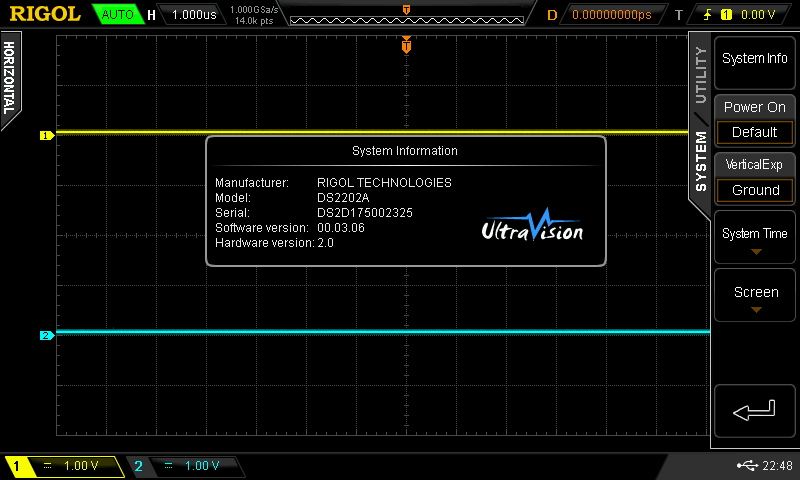Screen dimensions: 800x480
Task: Click the AUTO trigger status indicator
Action: pos(117,14)
